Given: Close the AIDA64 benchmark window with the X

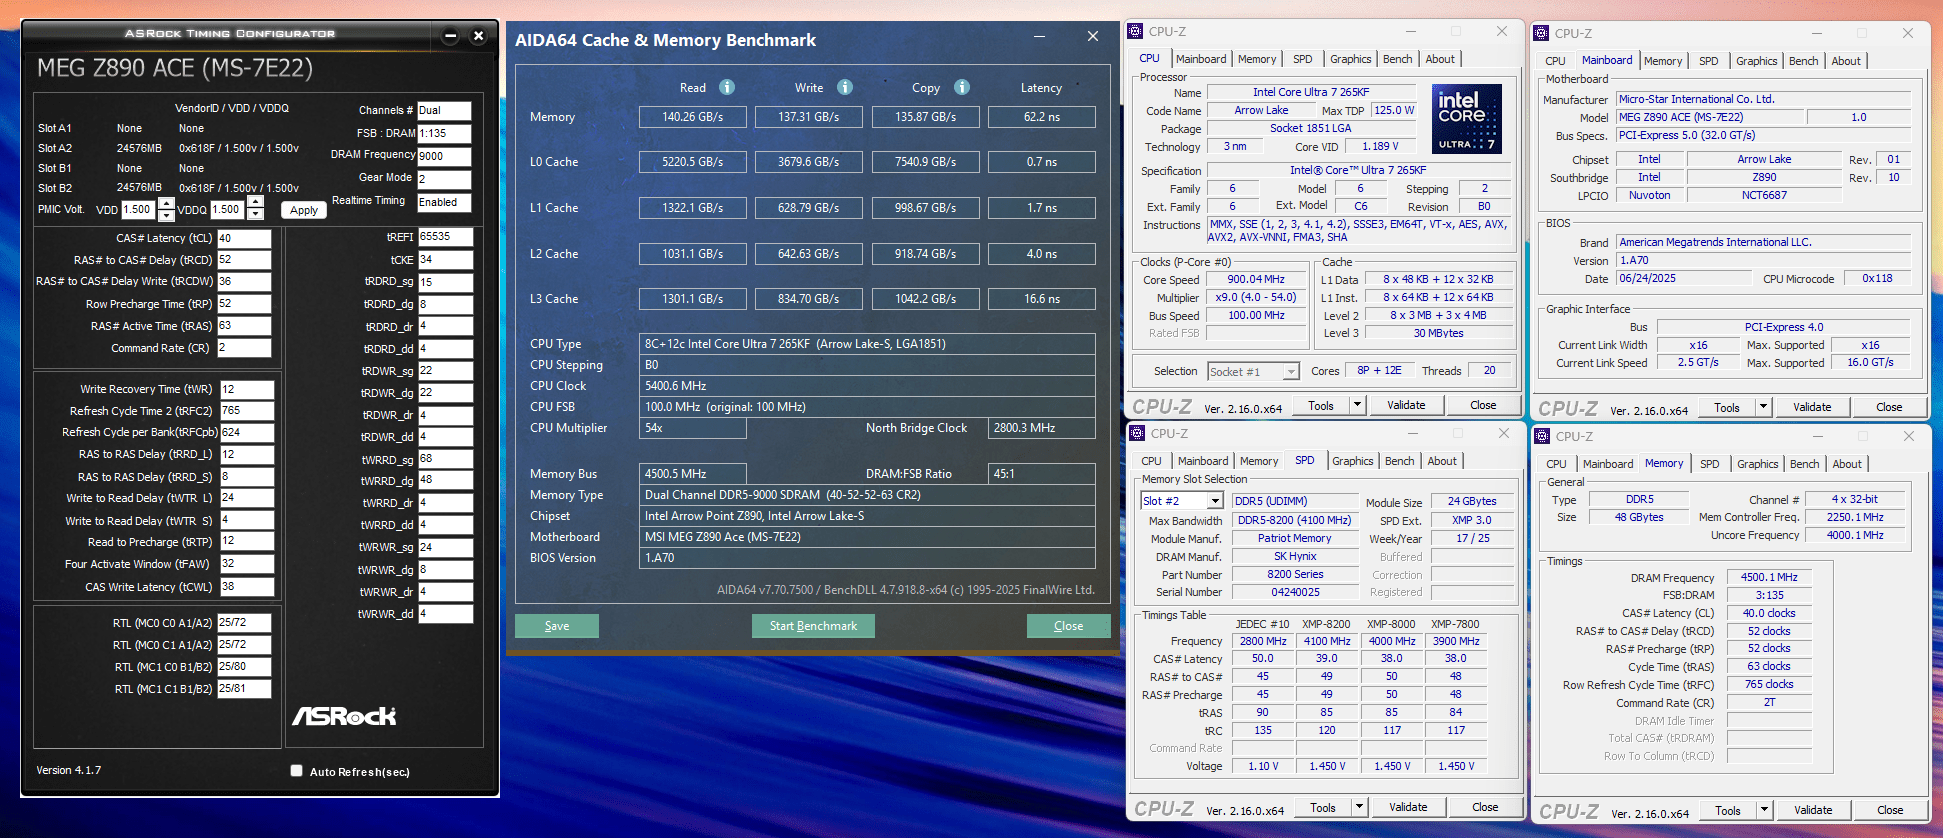Looking at the screenshot, I should (1092, 36).
